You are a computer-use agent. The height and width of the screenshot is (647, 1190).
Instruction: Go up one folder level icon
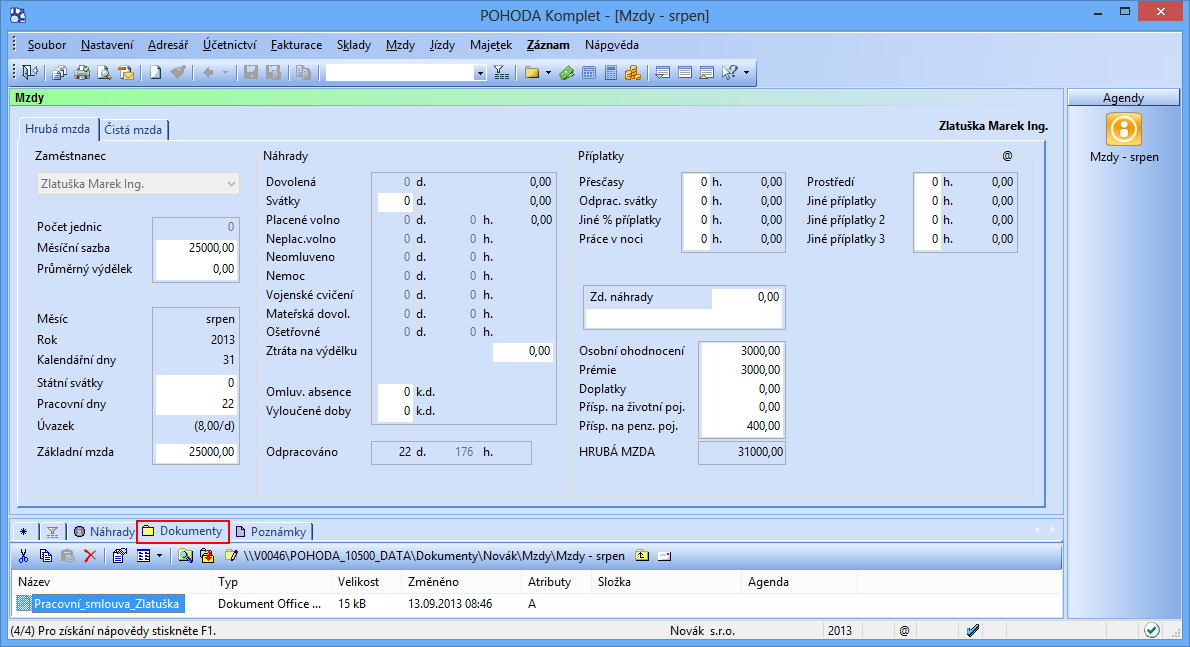click(642, 555)
